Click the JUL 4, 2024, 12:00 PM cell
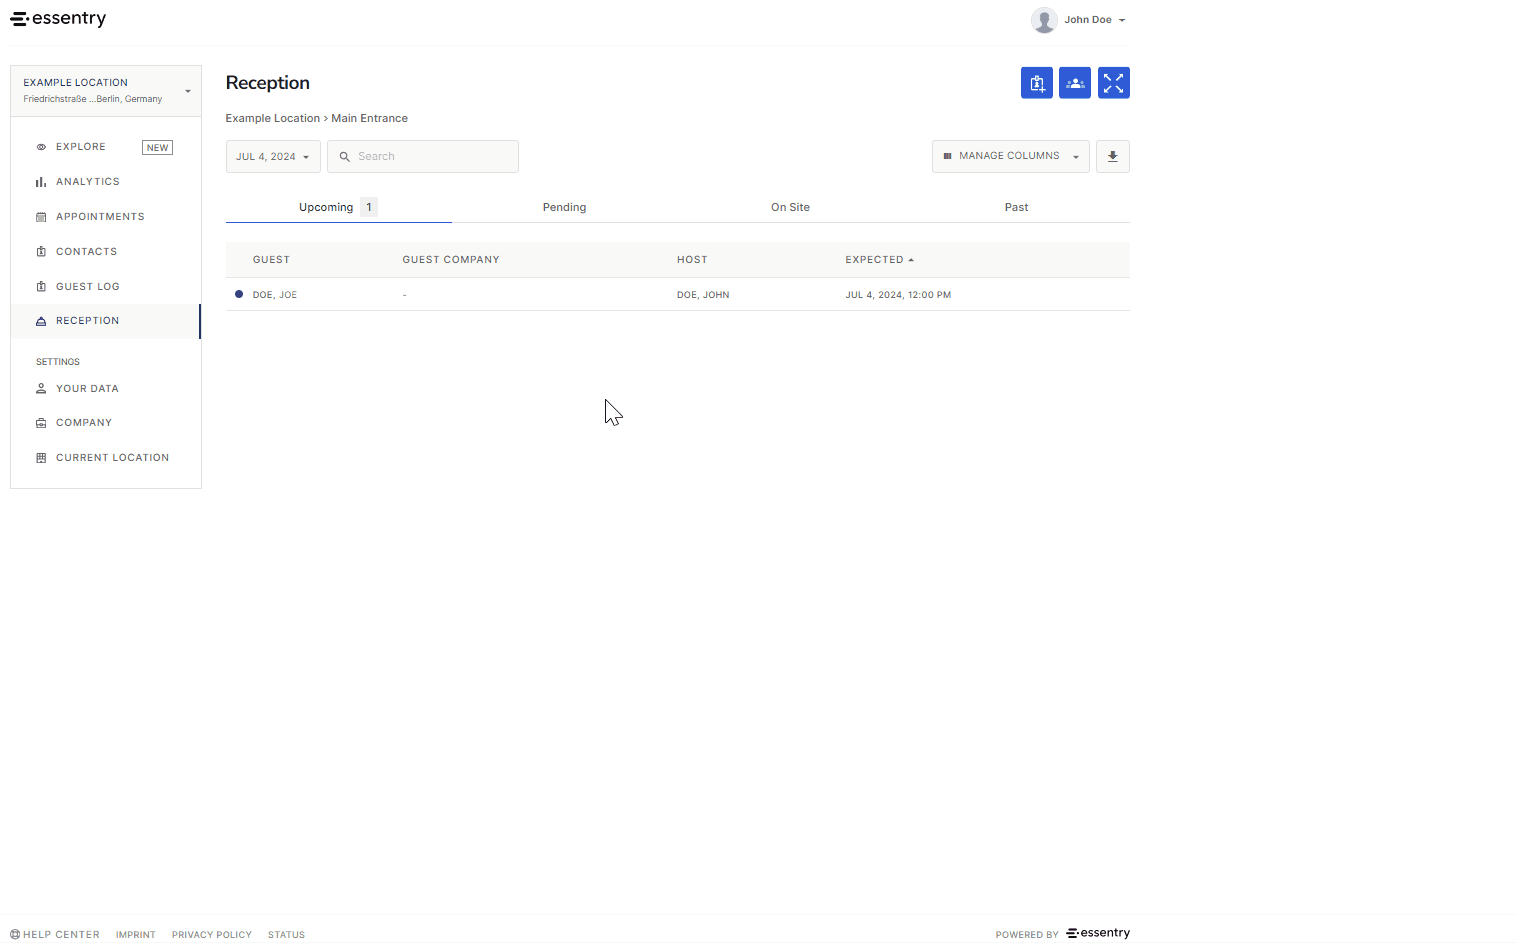Viewport: 1517px width, 943px height. tap(898, 295)
